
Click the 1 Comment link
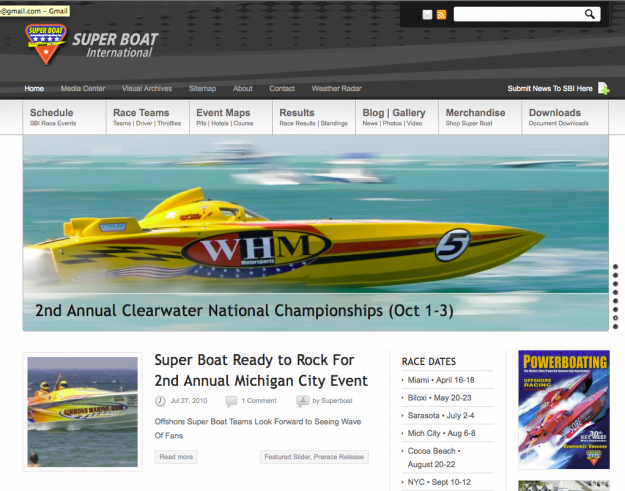[259, 401]
